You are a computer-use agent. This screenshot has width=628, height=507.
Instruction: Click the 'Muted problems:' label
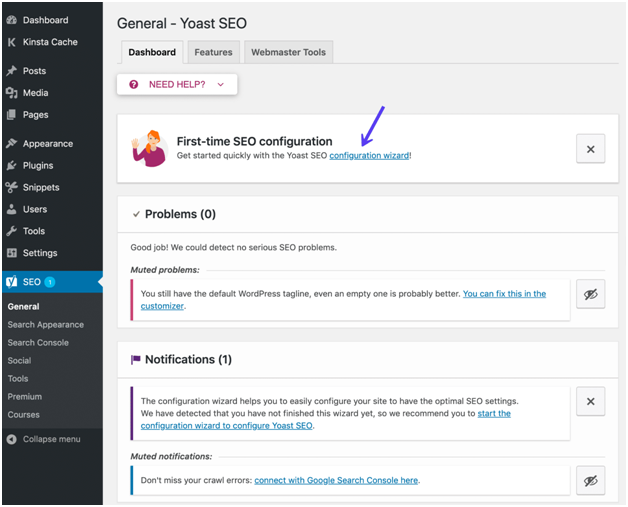[x=165, y=270]
